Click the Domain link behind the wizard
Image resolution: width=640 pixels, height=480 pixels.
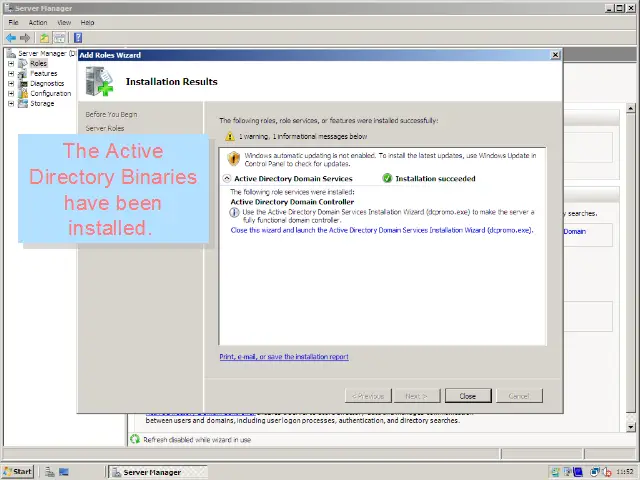tap(575, 231)
